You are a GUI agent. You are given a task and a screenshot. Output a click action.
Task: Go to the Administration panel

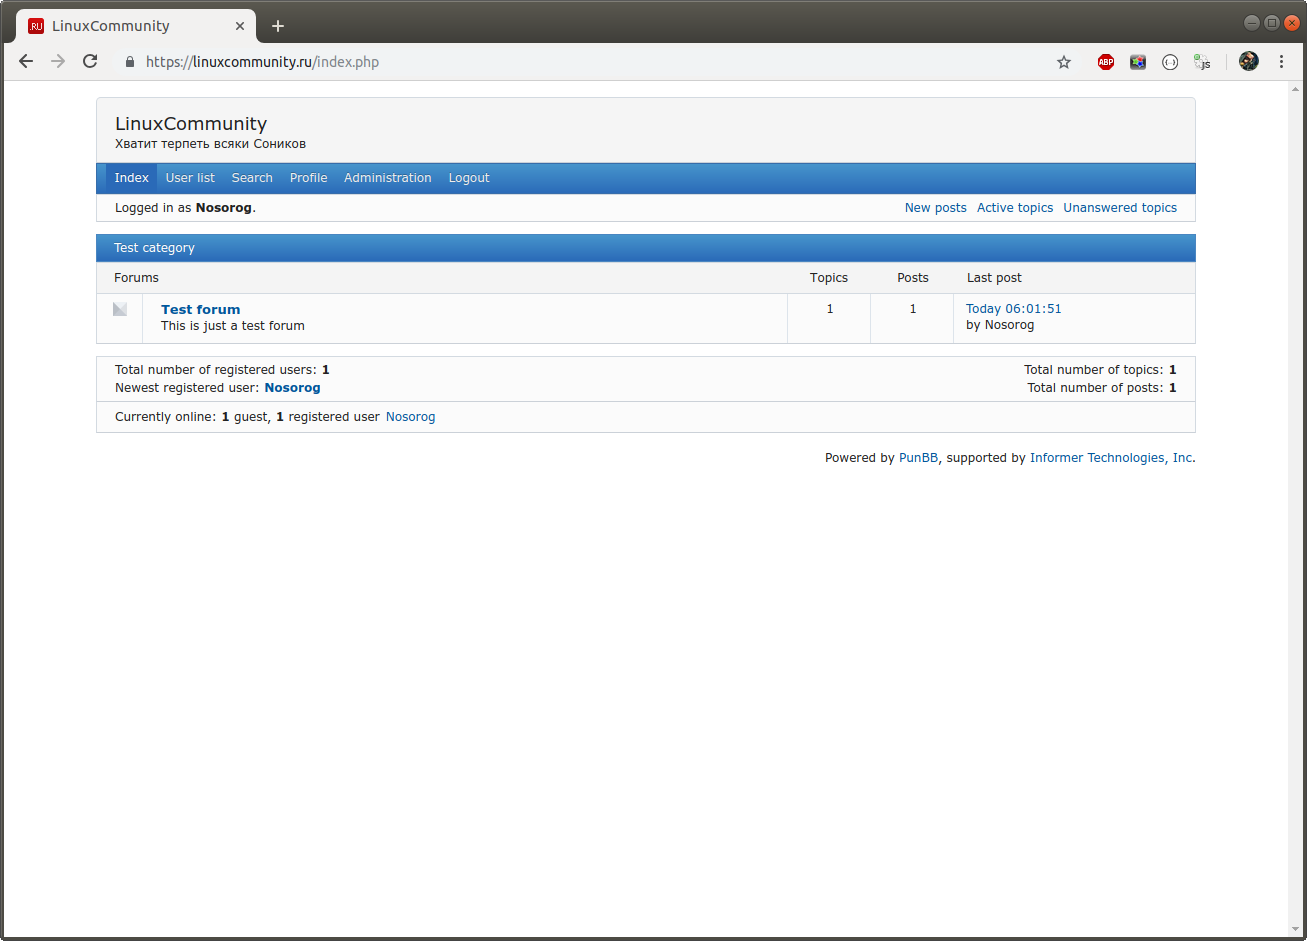click(x=387, y=177)
